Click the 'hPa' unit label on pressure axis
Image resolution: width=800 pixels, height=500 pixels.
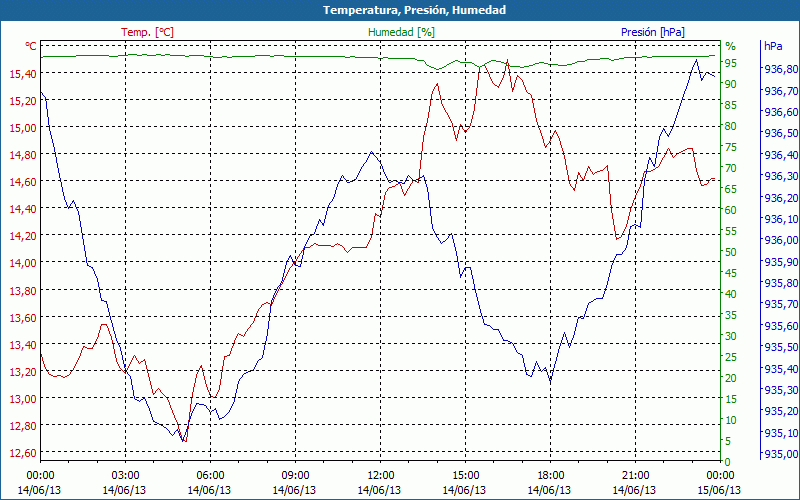click(x=773, y=46)
